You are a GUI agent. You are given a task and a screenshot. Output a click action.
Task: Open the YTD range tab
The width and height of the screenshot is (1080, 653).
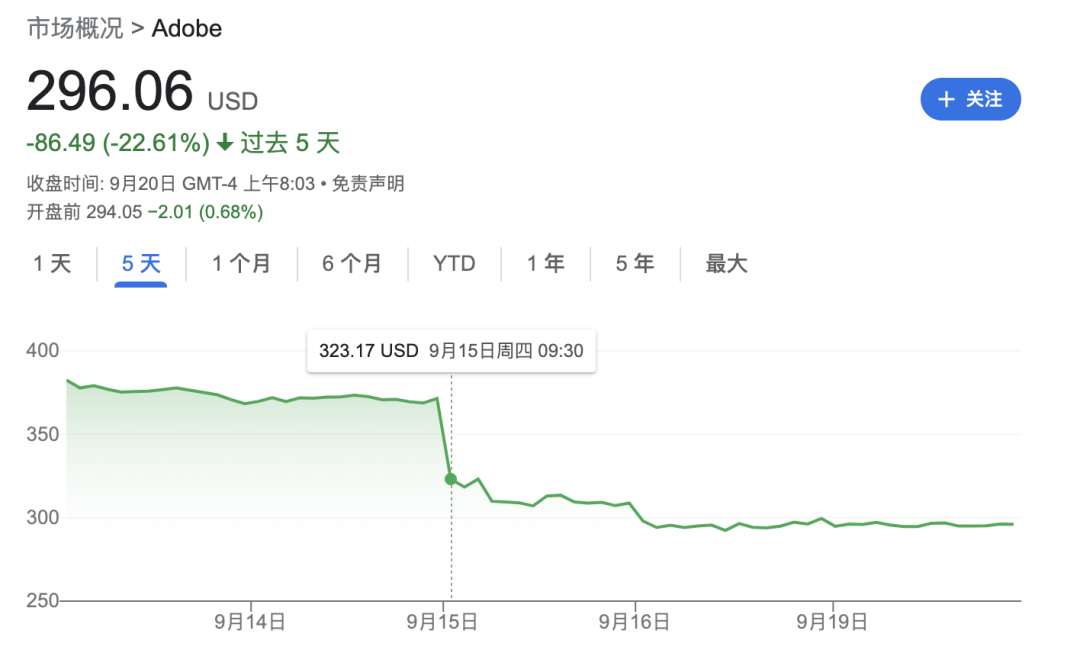[x=454, y=263]
